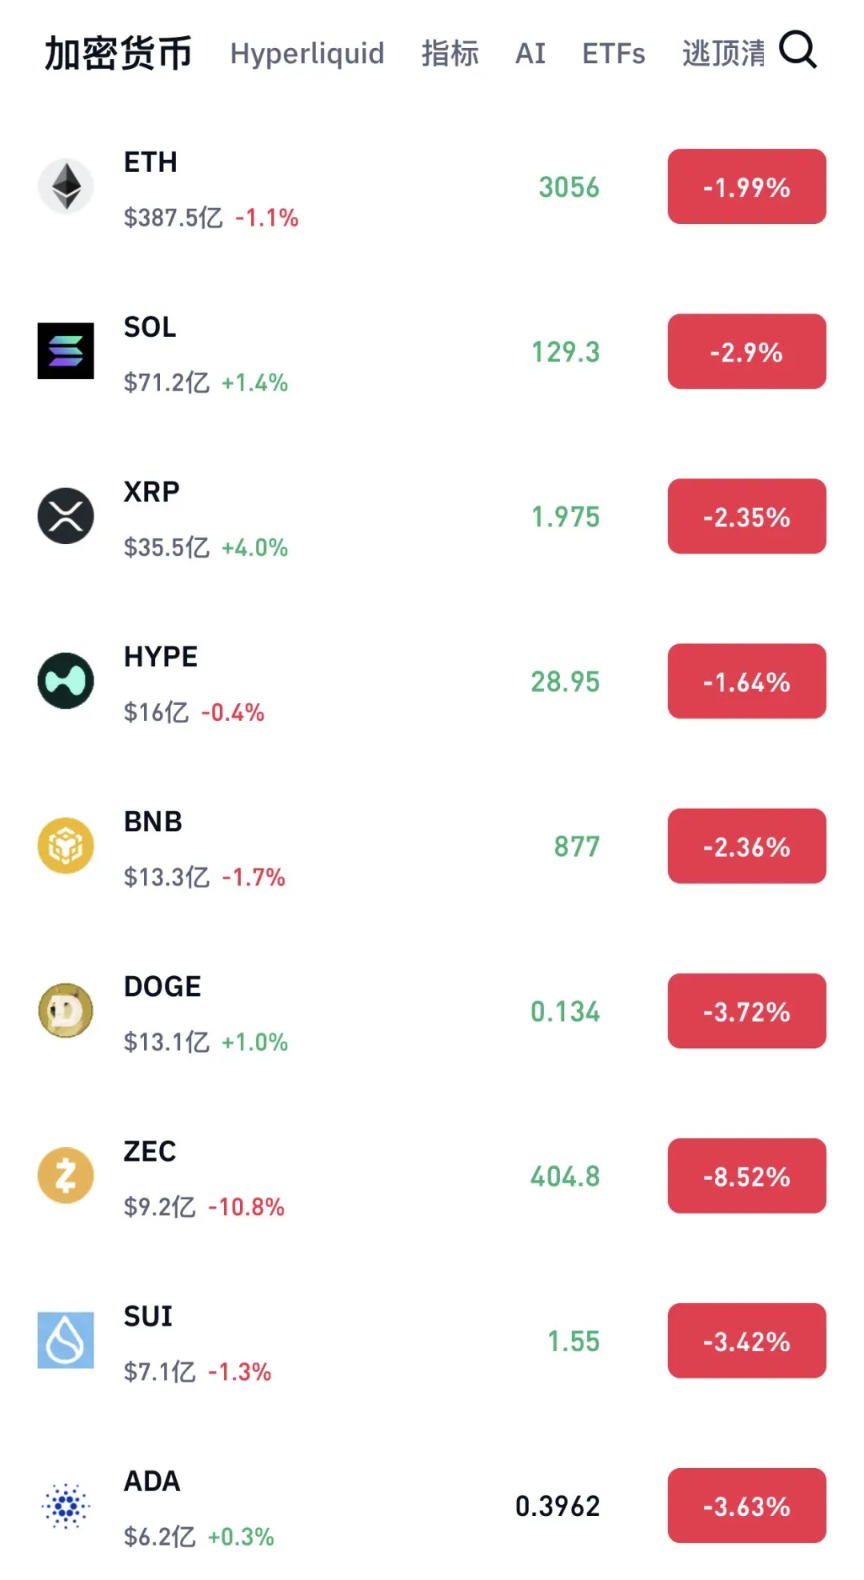This screenshot has width=864, height=1580.
Task: Open the DOGE row name label
Action: click(x=162, y=987)
